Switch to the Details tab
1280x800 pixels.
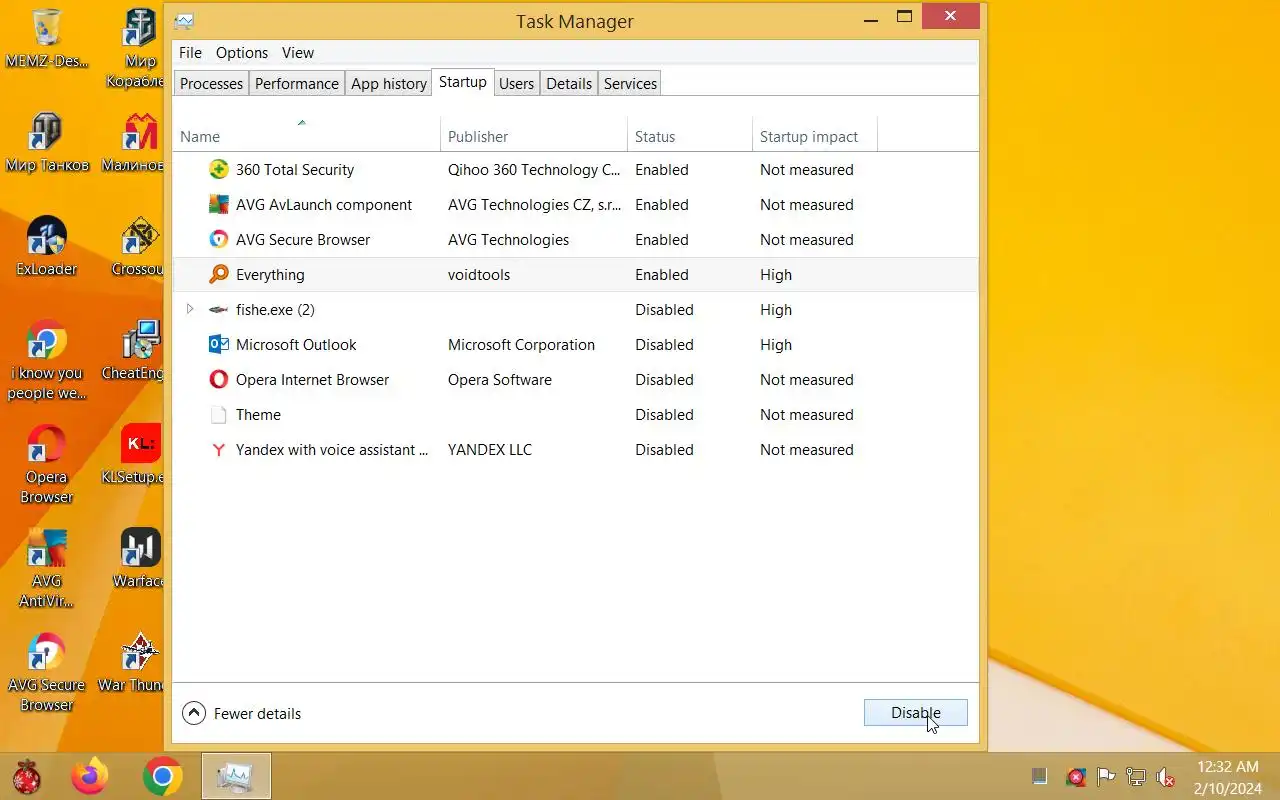click(x=569, y=84)
